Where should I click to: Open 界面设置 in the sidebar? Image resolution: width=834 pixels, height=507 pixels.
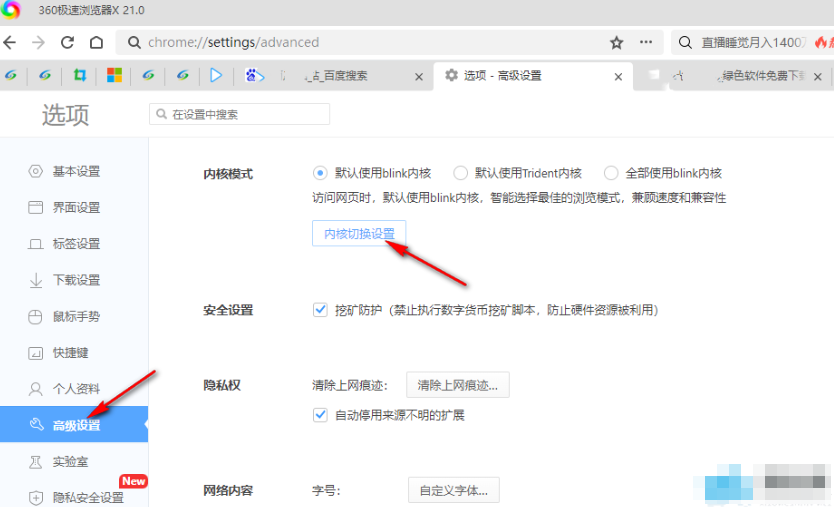pyautogui.click(x=74, y=207)
